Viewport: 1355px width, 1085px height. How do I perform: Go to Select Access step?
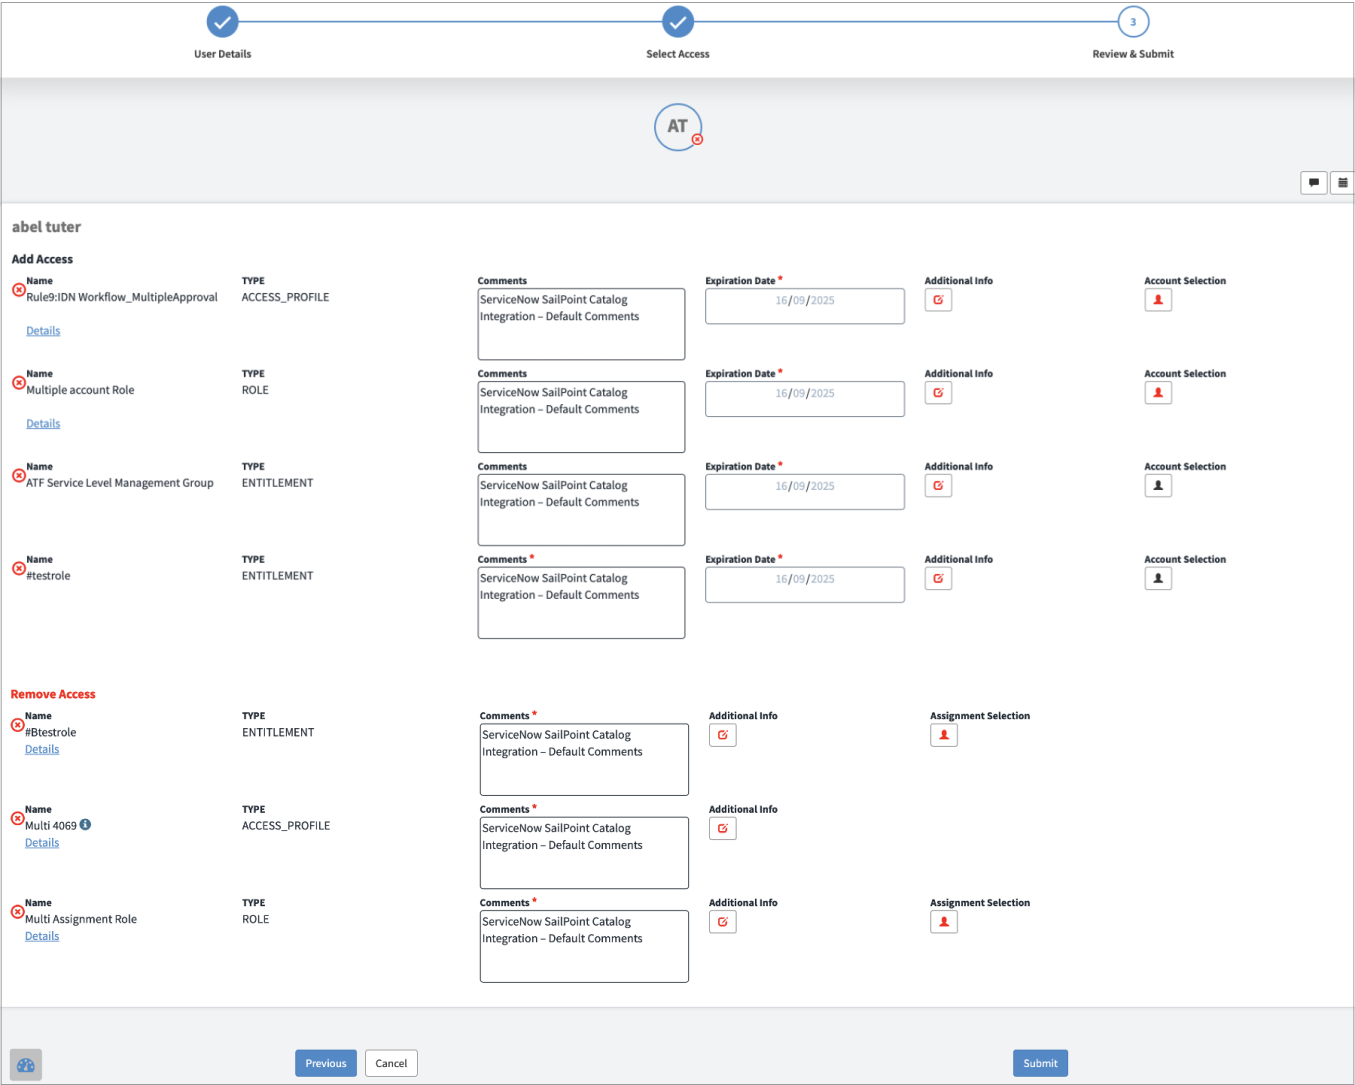pos(677,22)
